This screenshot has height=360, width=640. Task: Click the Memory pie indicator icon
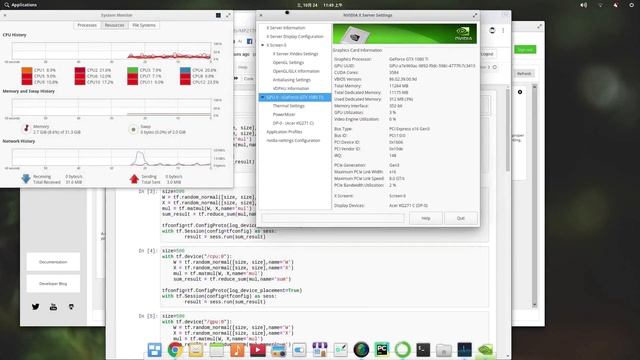(x=27, y=129)
